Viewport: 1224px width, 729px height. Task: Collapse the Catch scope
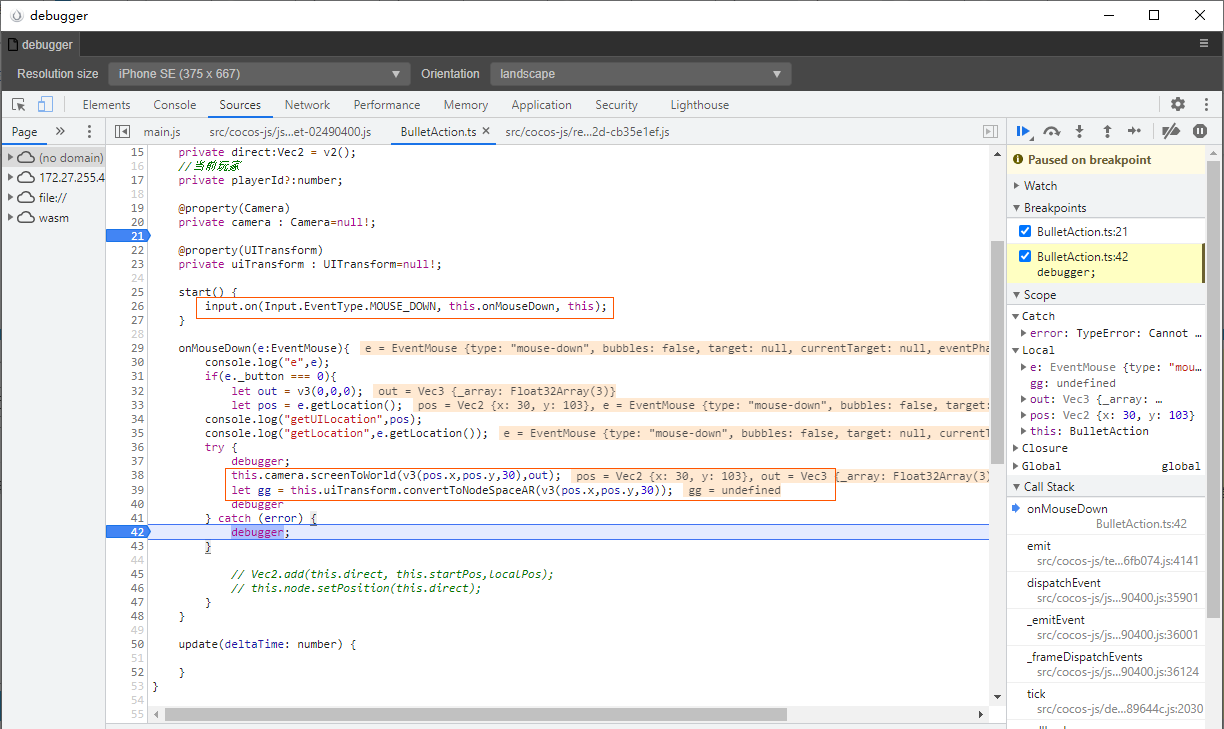click(x=1016, y=316)
